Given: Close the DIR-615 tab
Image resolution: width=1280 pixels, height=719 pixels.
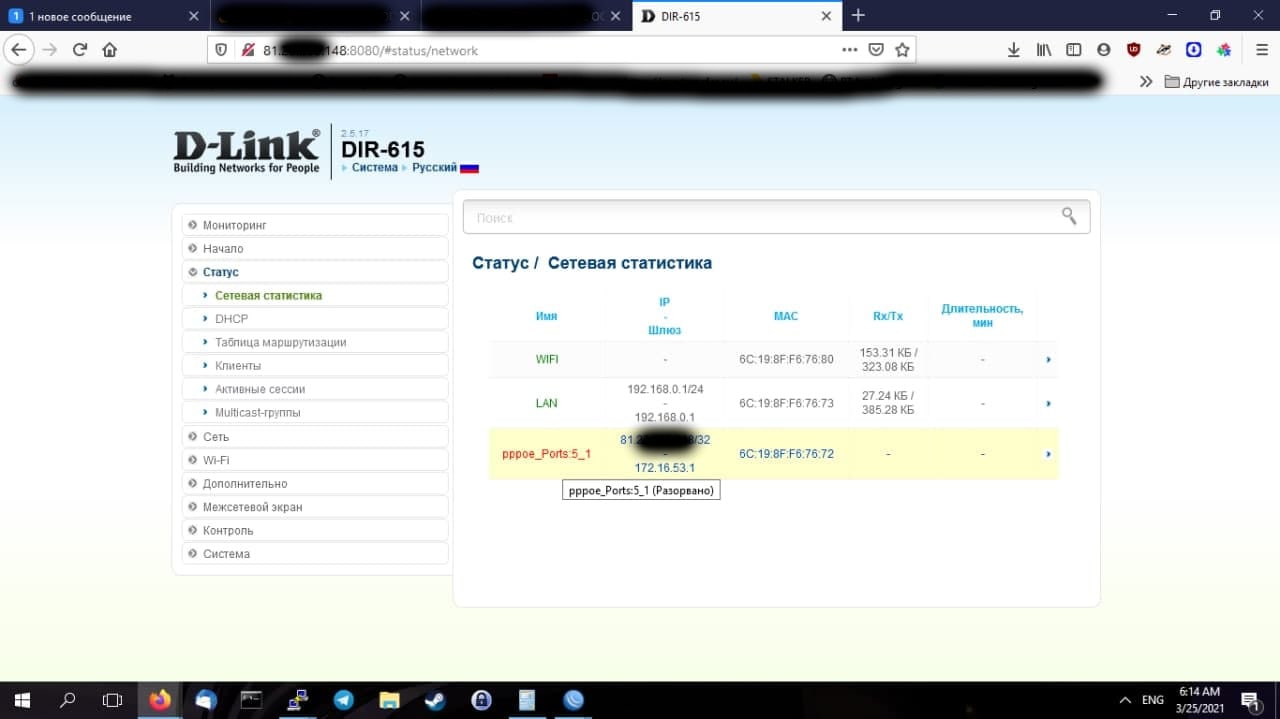Looking at the screenshot, I should 826,16.
